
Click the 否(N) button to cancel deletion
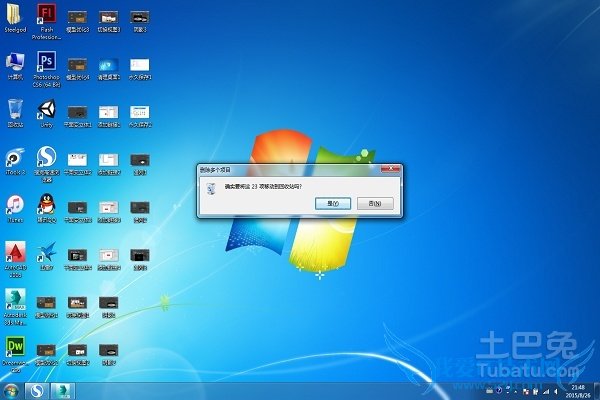tap(375, 203)
